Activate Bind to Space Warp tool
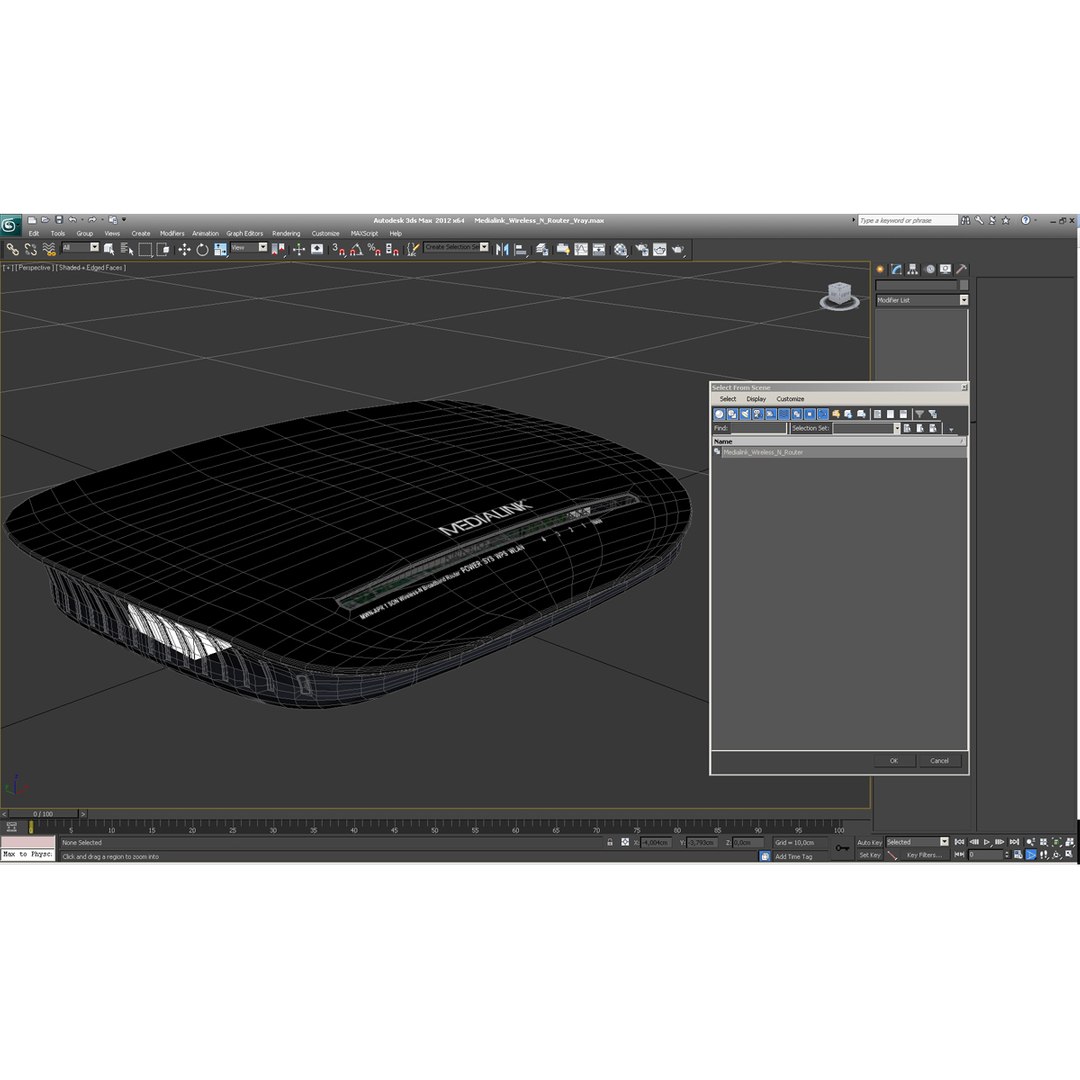Screen dimensions: 1080x1080 49,249
